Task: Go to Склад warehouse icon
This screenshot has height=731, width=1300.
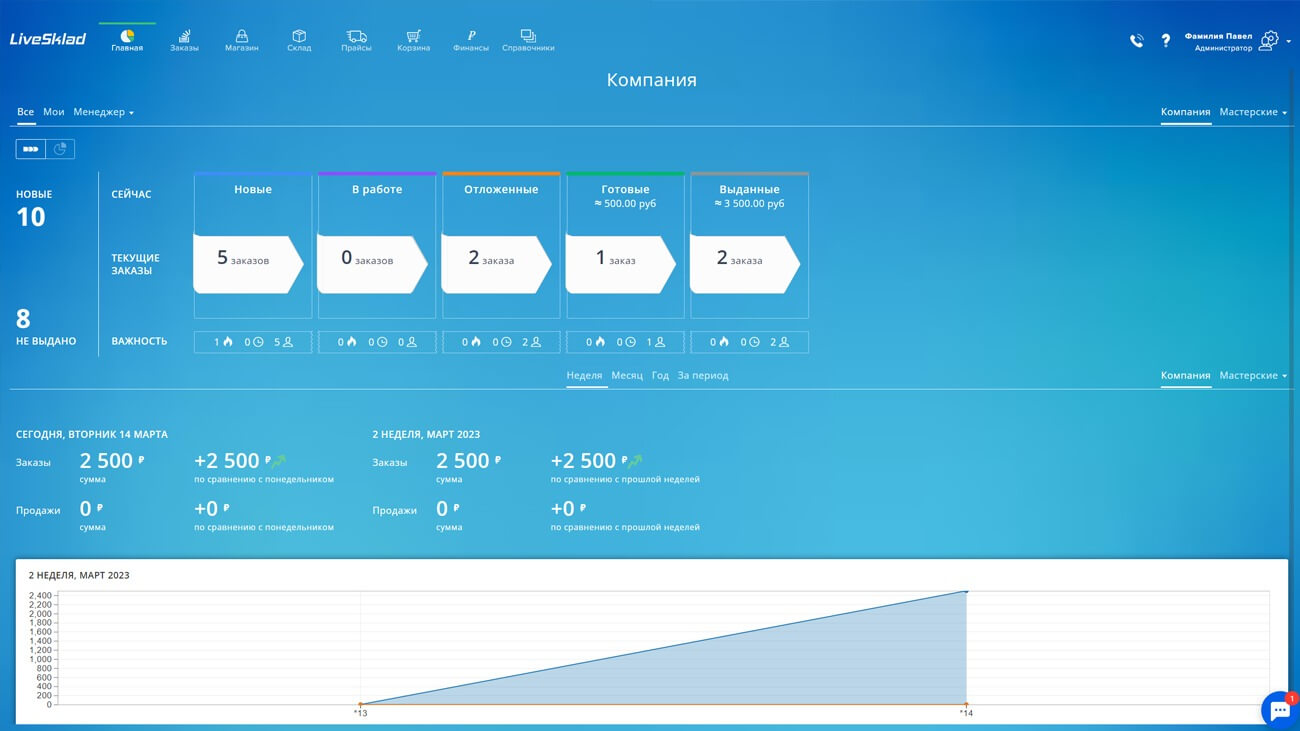Action: [299, 37]
